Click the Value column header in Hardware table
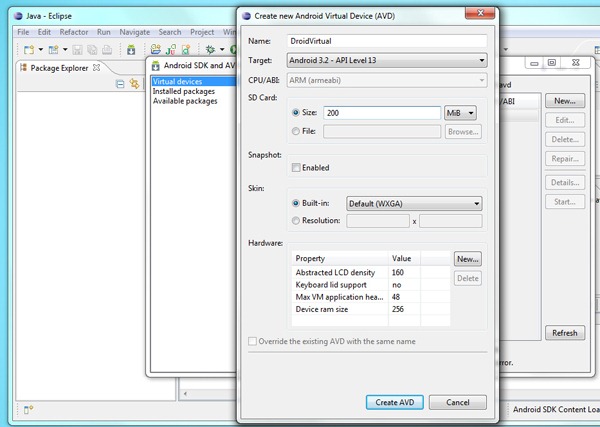Viewport: 600px width, 427px height. (404, 259)
